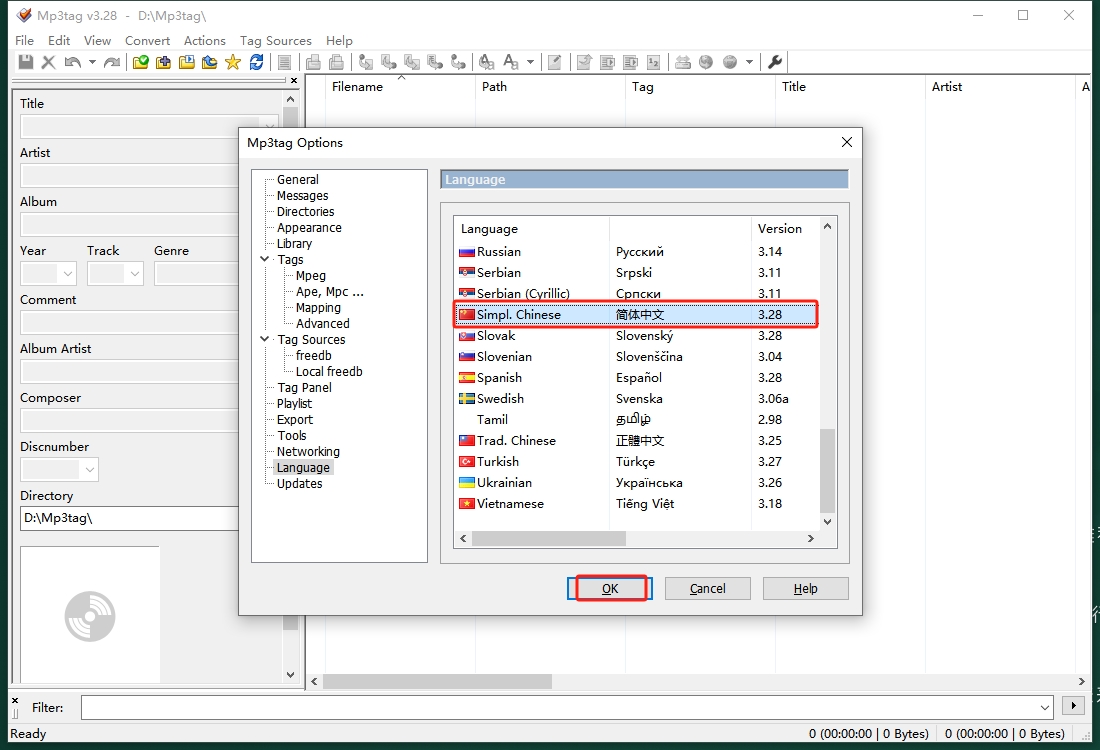Click the Help button in options dialog
The image size is (1100, 750).
click(x=805, y=589)
